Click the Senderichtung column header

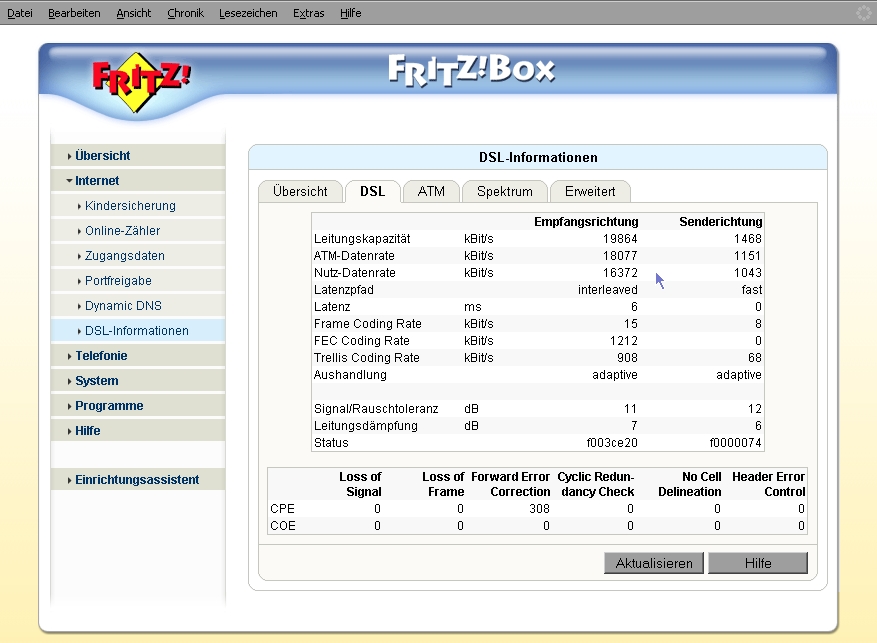pyautogui.click(x=720, y=221)
